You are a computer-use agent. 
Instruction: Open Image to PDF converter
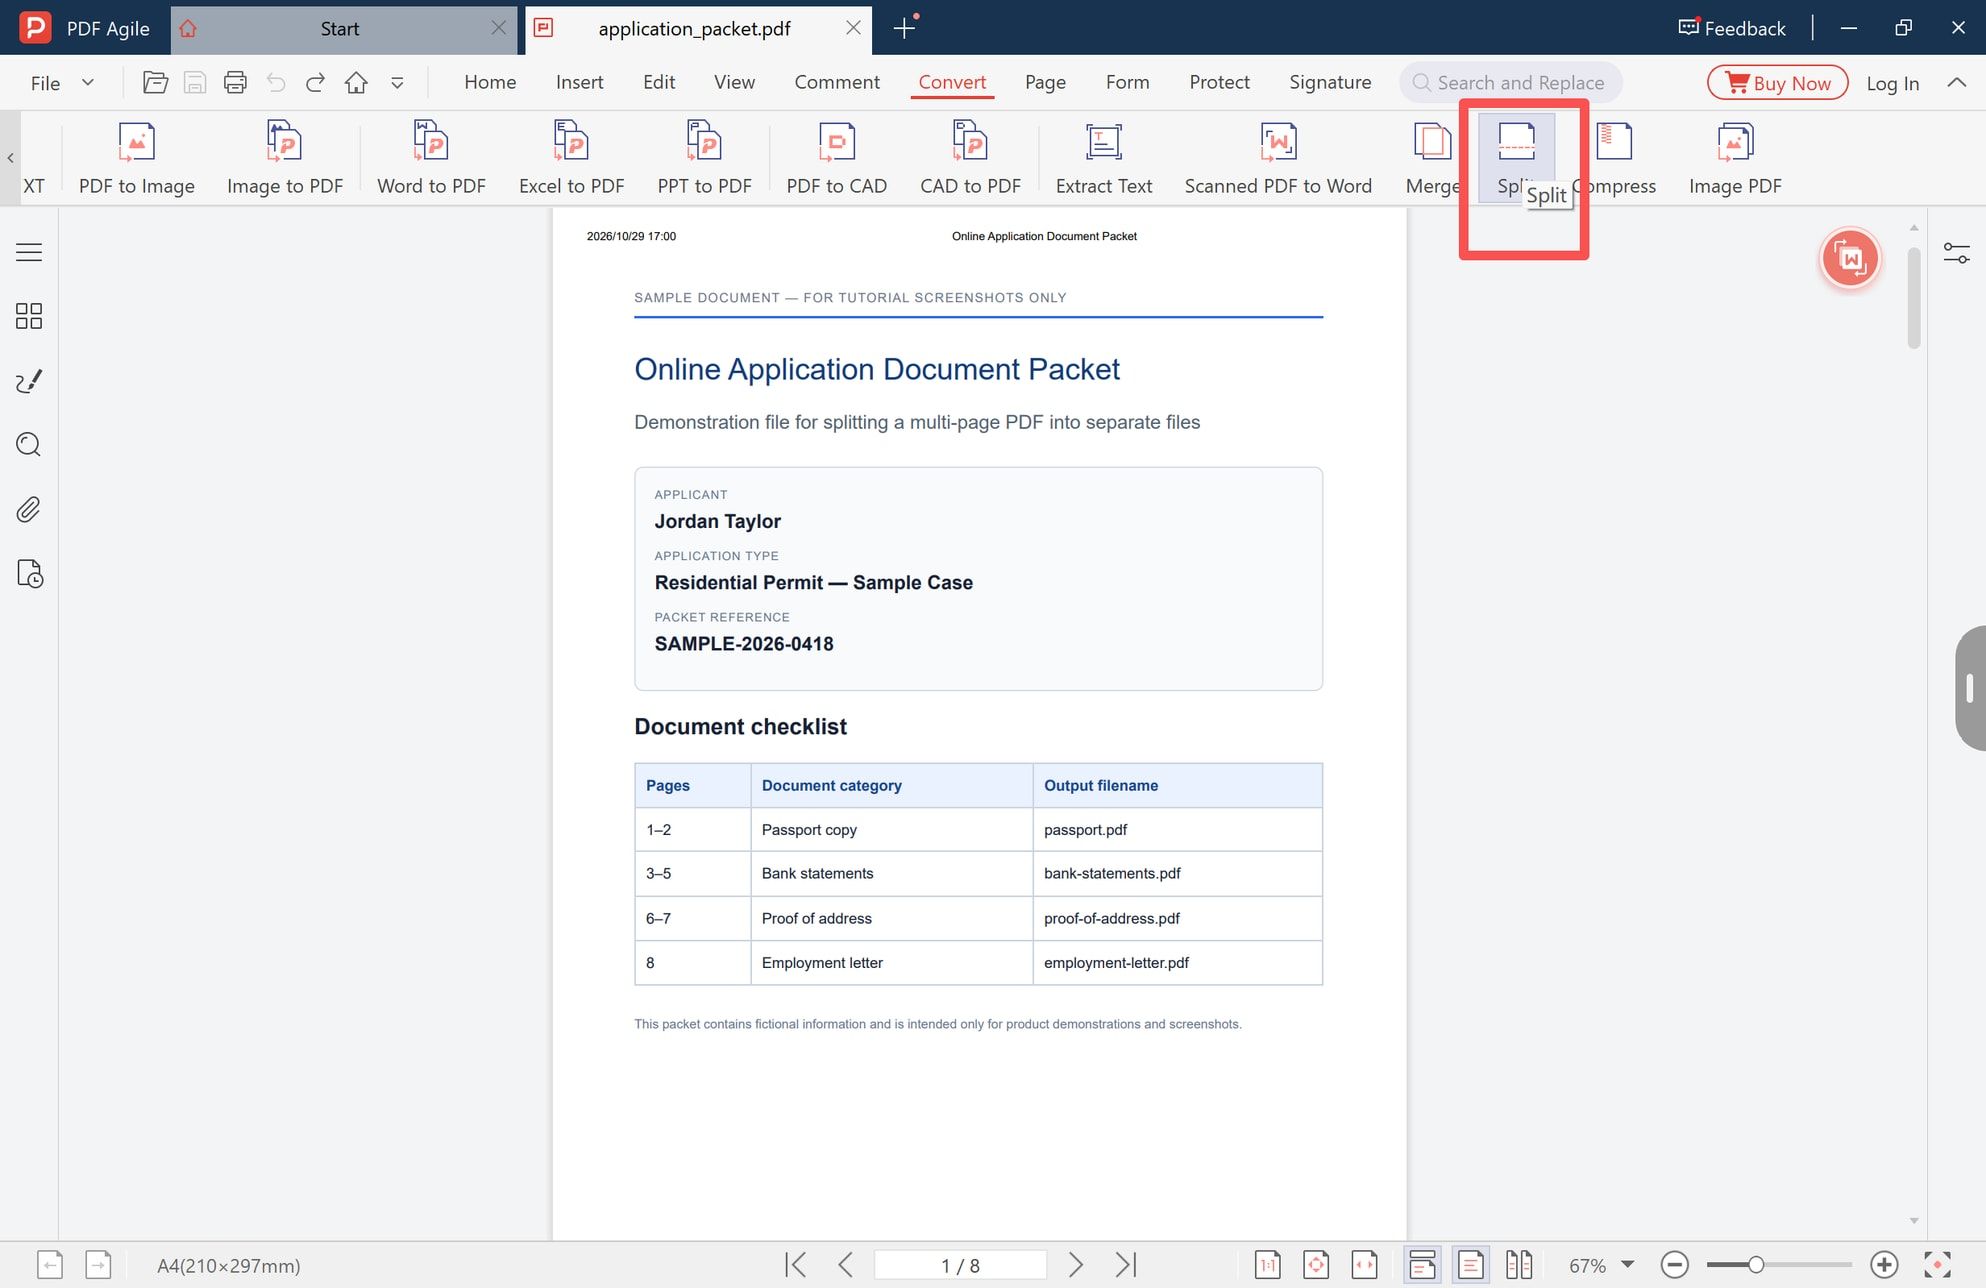285,158
